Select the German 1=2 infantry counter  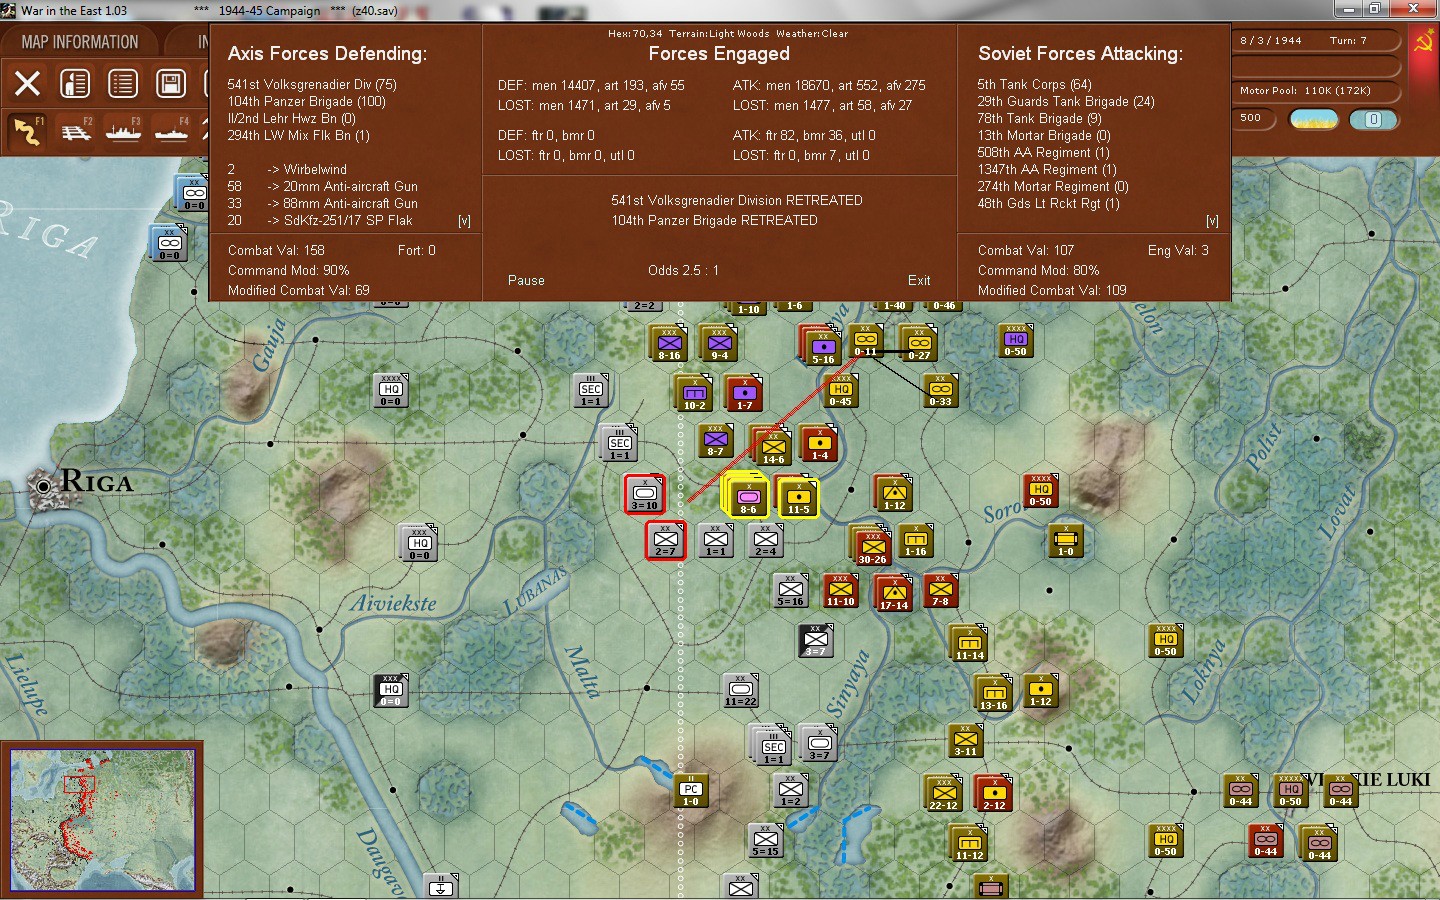tap(790, 789)
